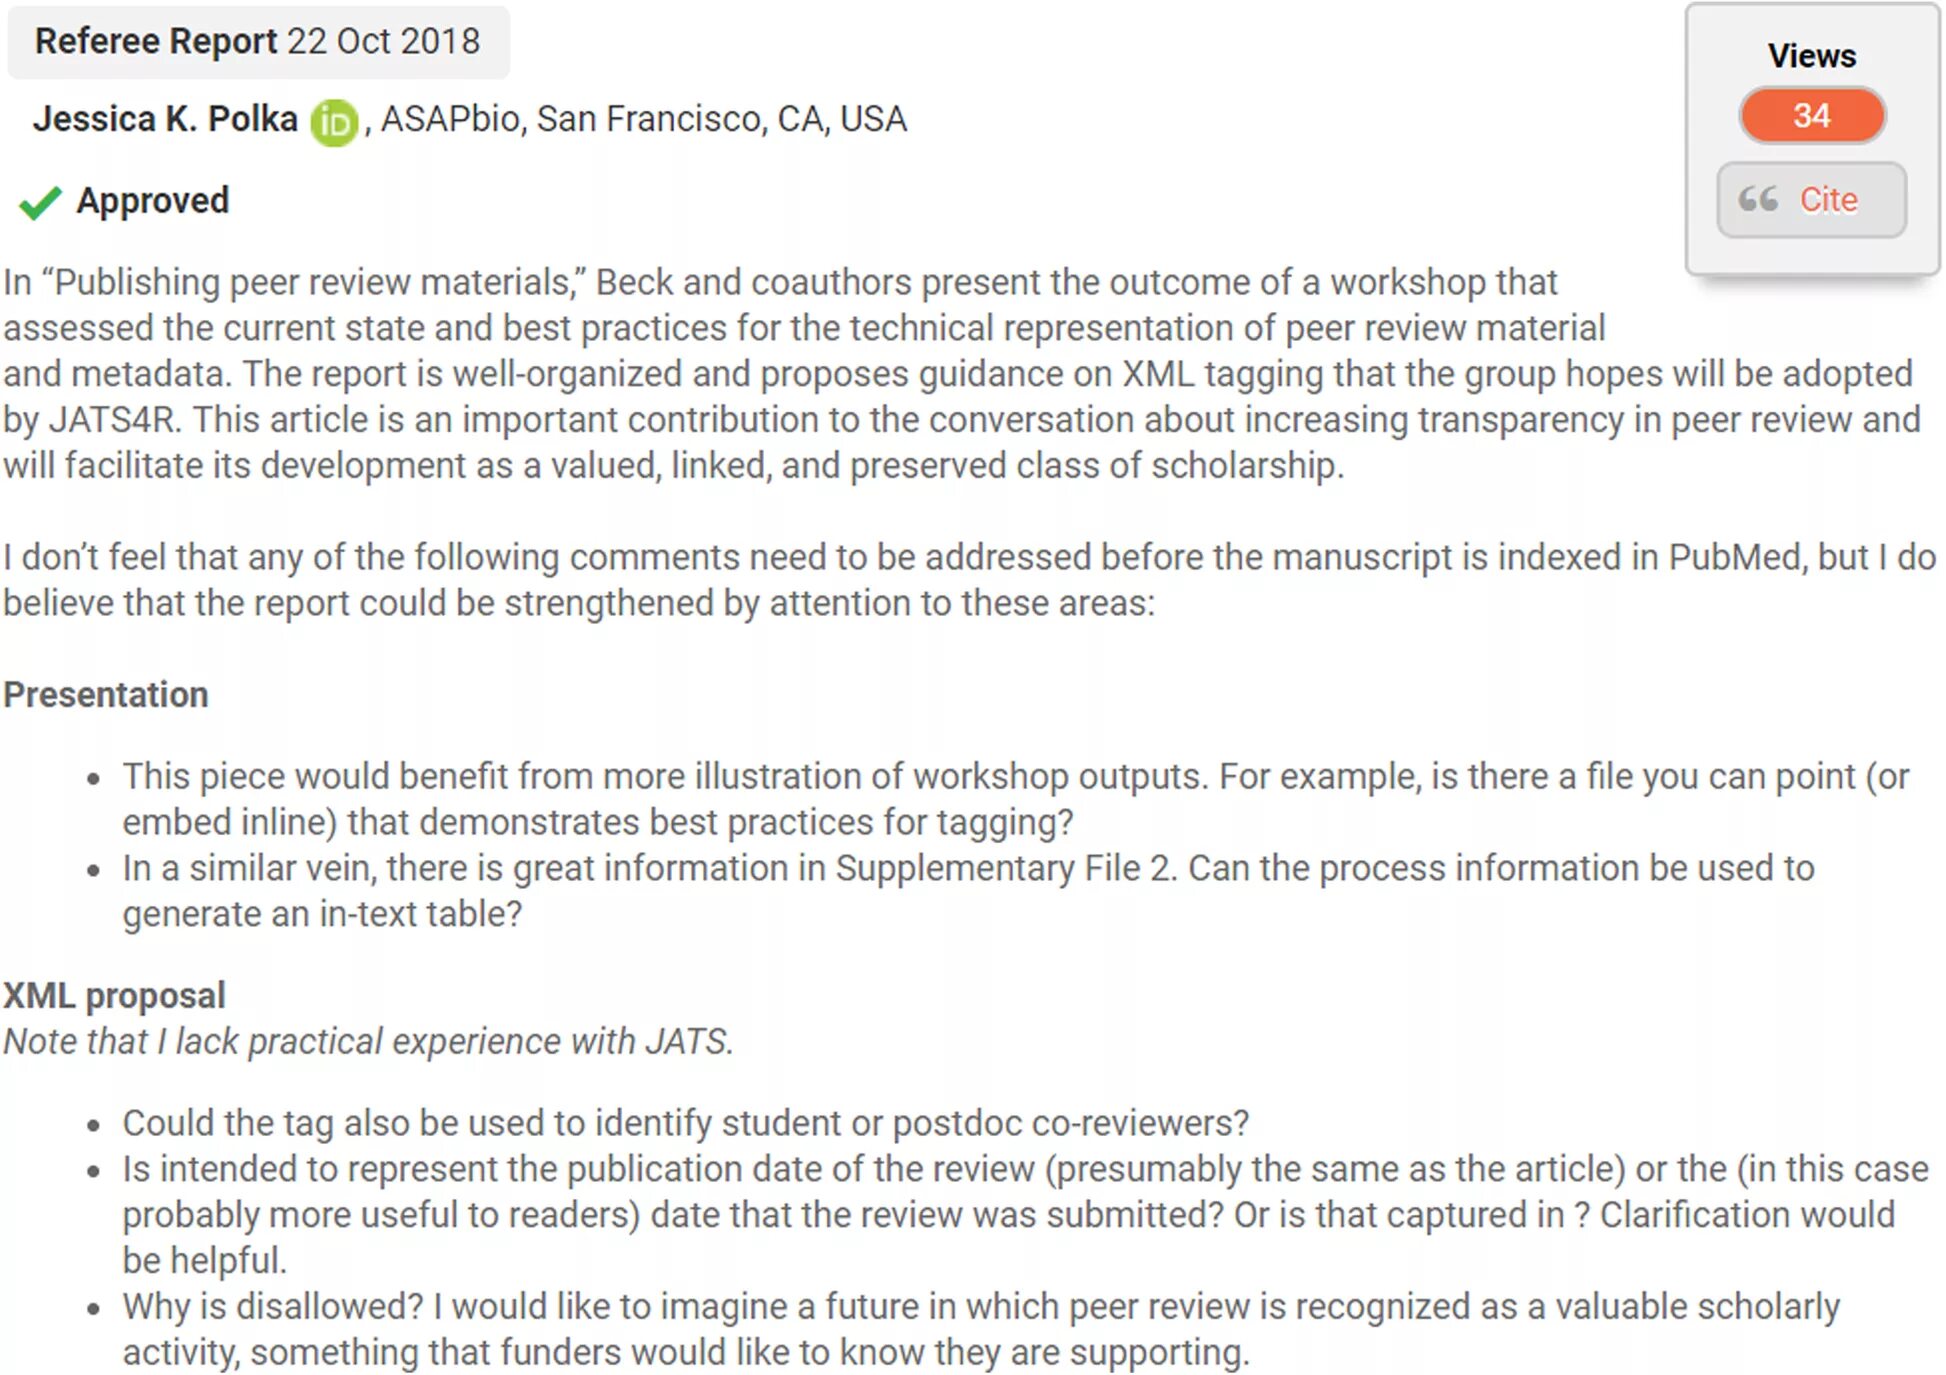The width and height of the screenshot is (1946, 1375).
Task: Click the green Approved check mark
Action: [41, 202]
